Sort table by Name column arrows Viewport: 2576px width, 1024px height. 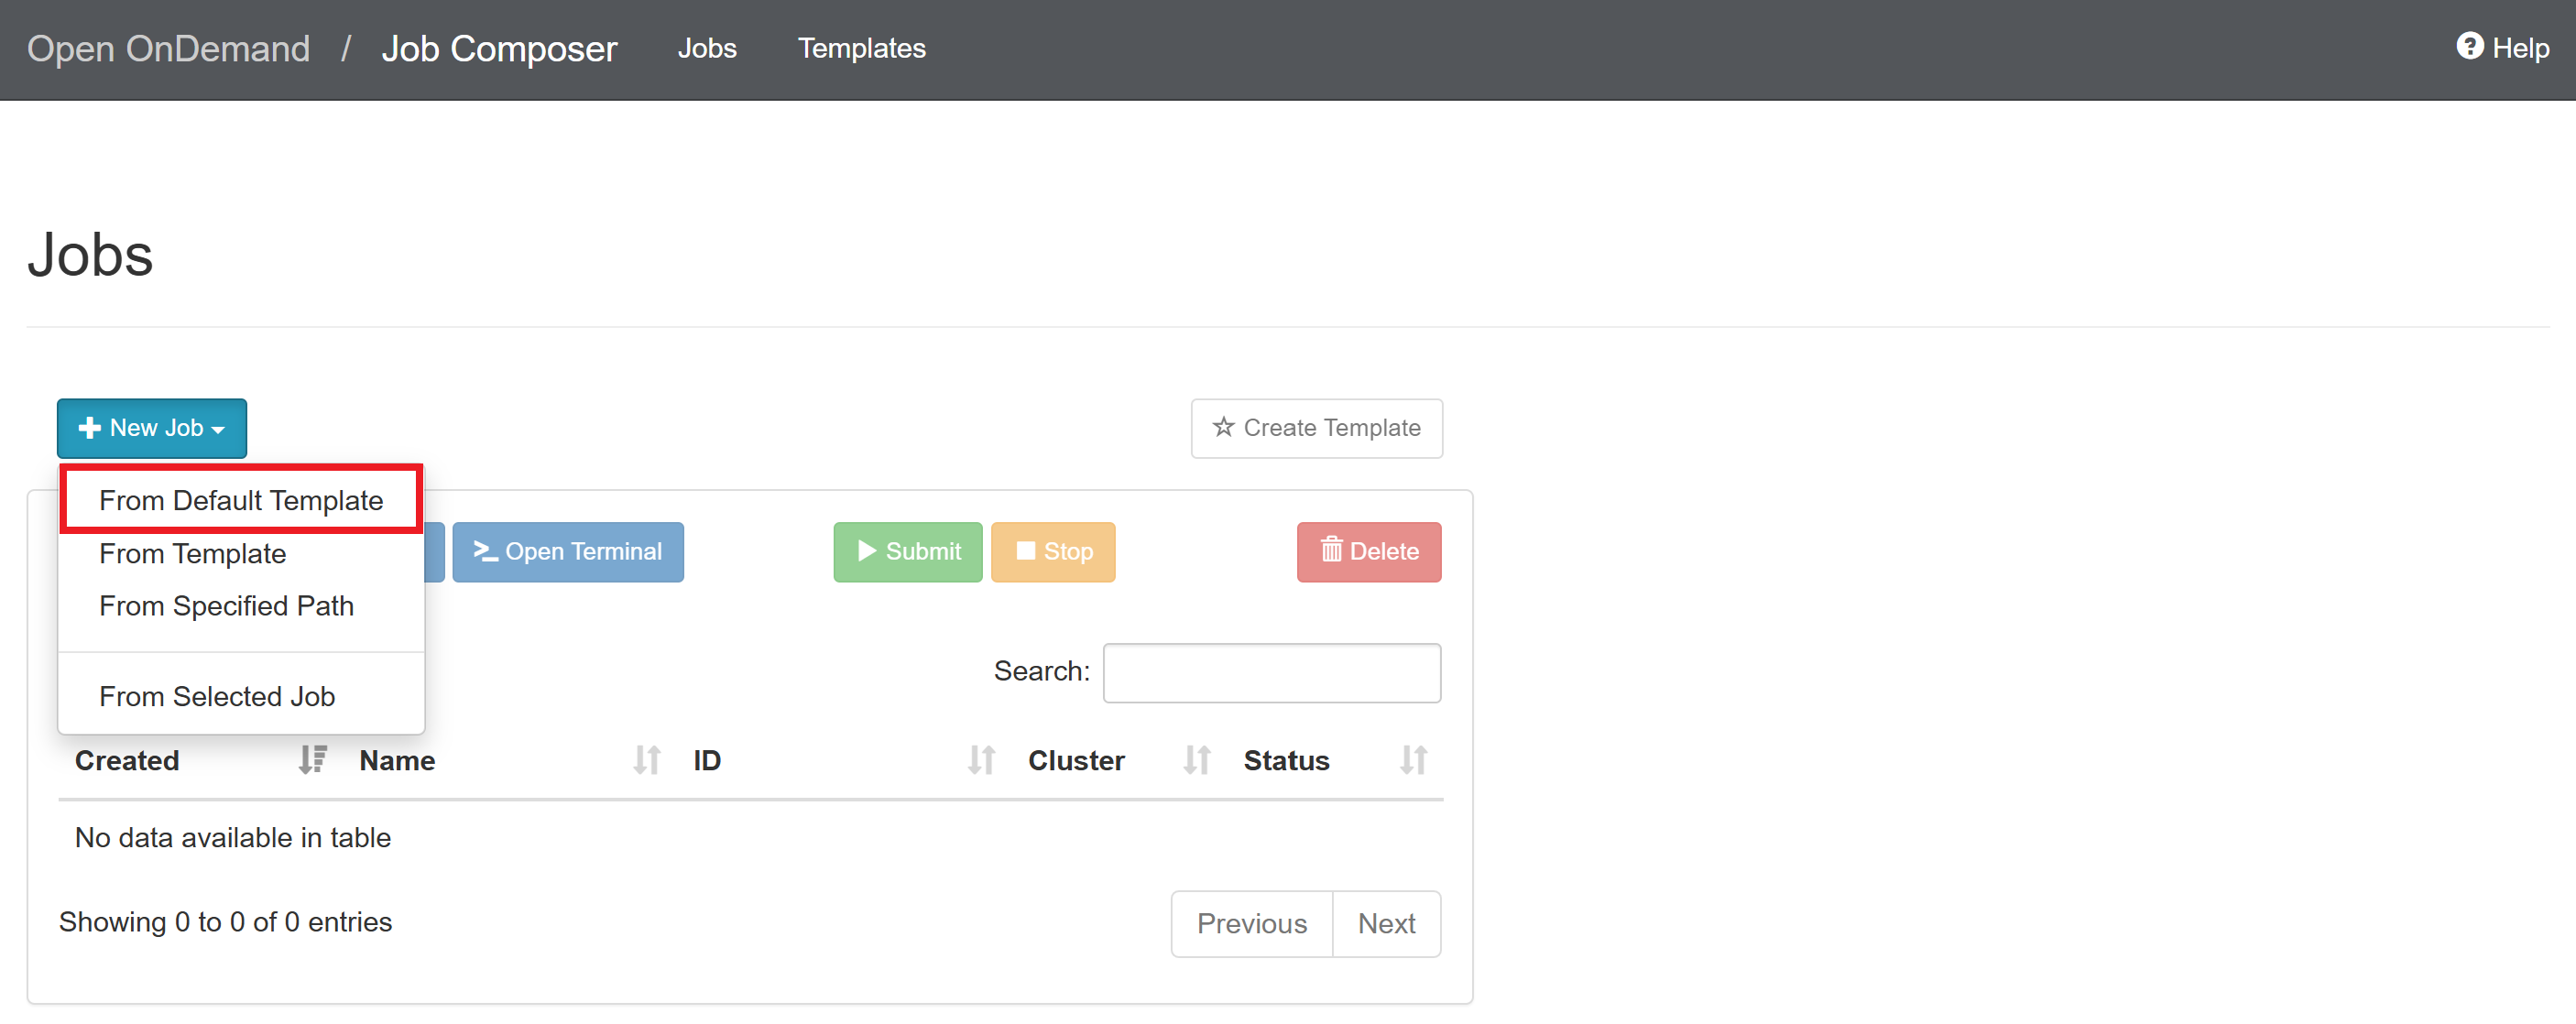coord(646,760)
